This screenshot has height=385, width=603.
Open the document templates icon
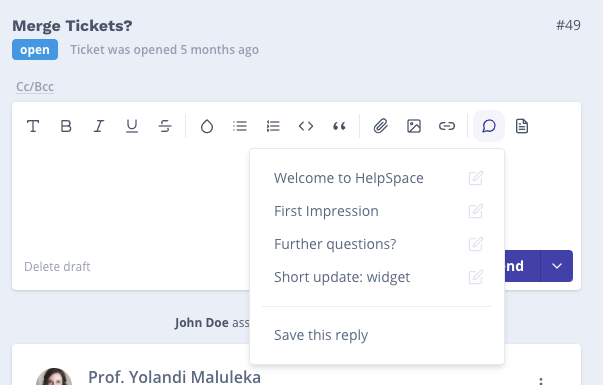coord(522,126)
